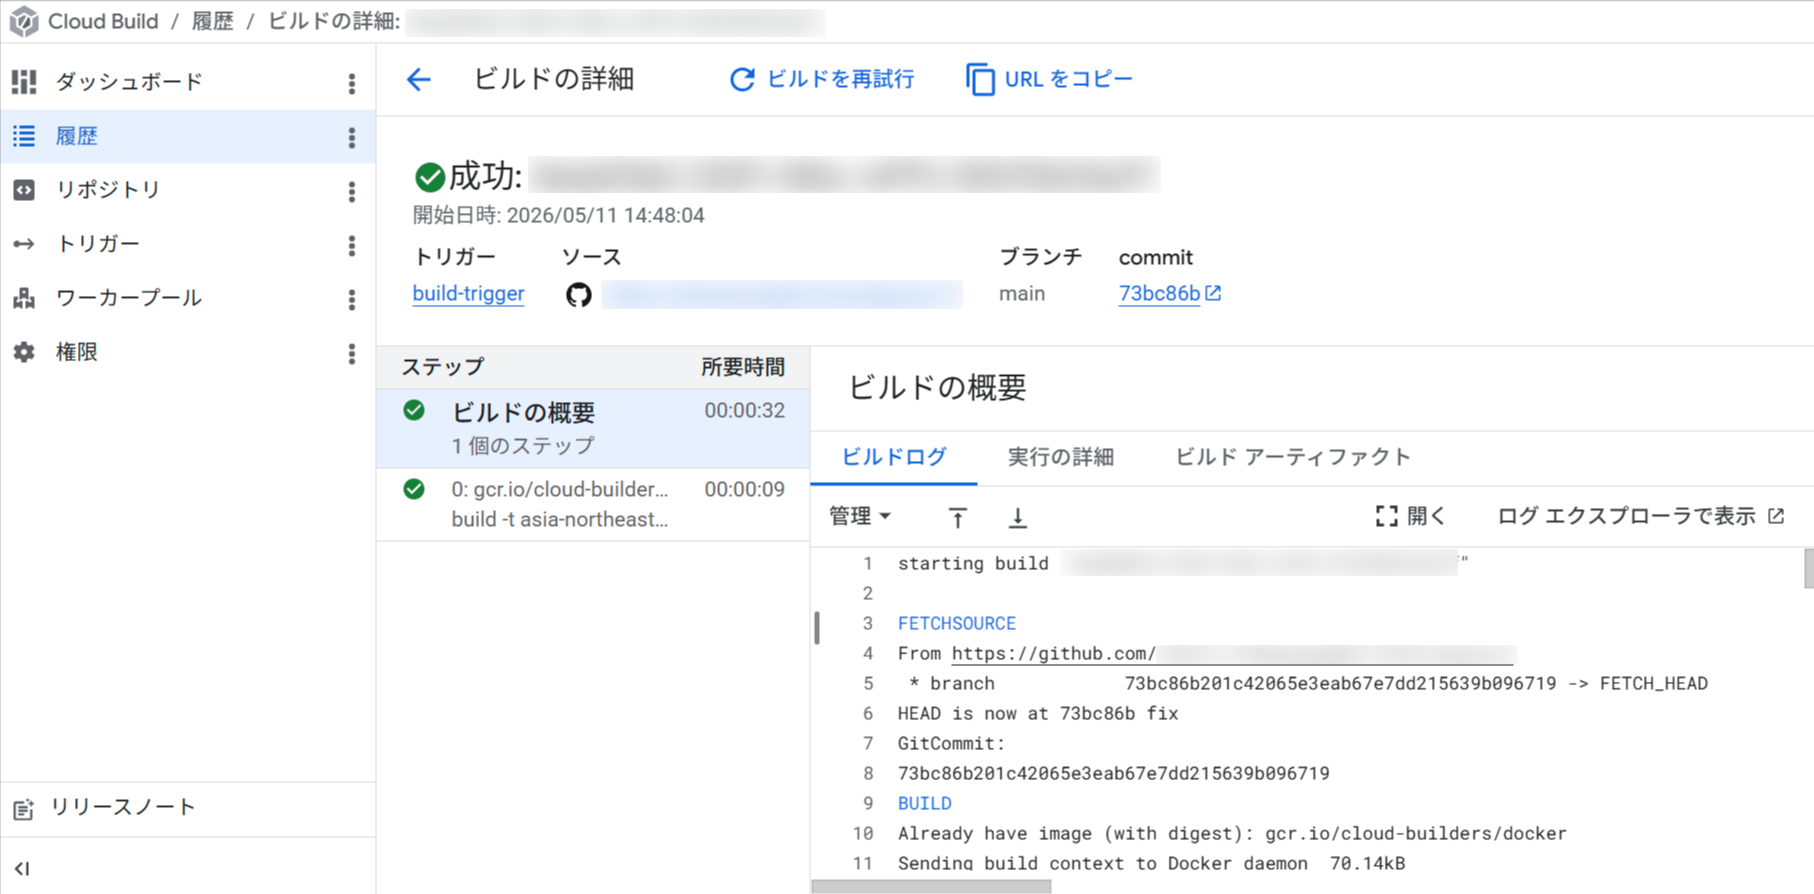Open the build-trigger link

(468, 294)
